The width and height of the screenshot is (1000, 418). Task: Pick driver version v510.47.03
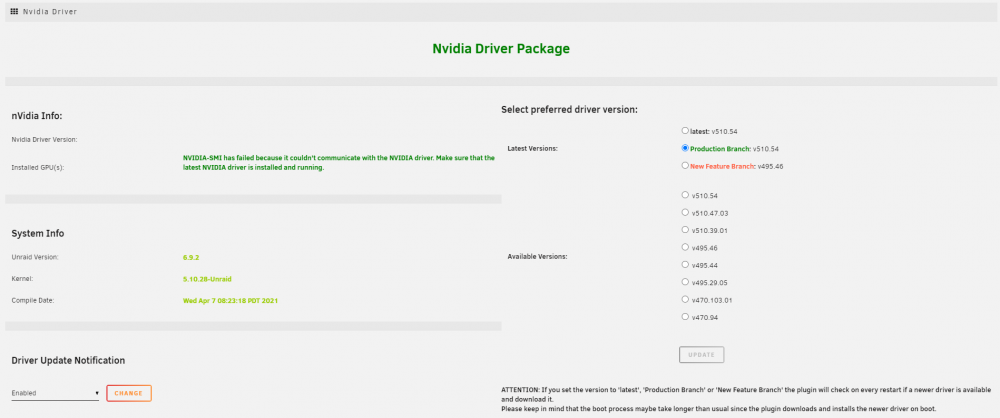(685, 212)
